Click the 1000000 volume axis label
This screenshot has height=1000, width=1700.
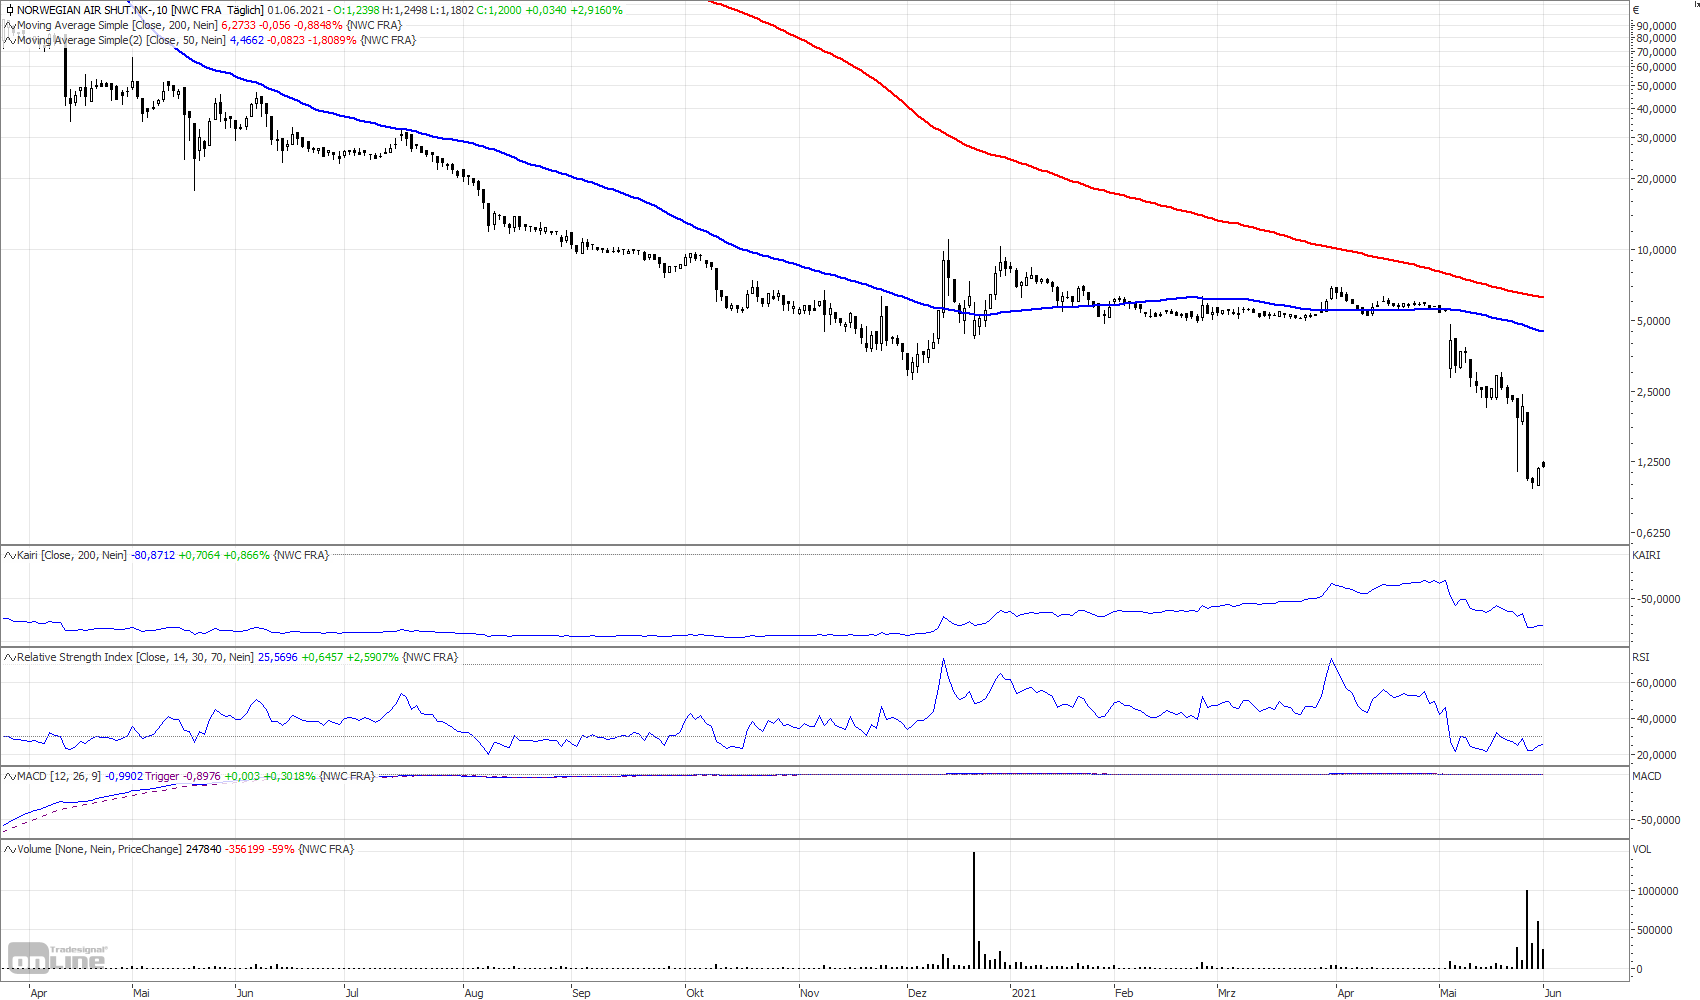[1657, 891]
